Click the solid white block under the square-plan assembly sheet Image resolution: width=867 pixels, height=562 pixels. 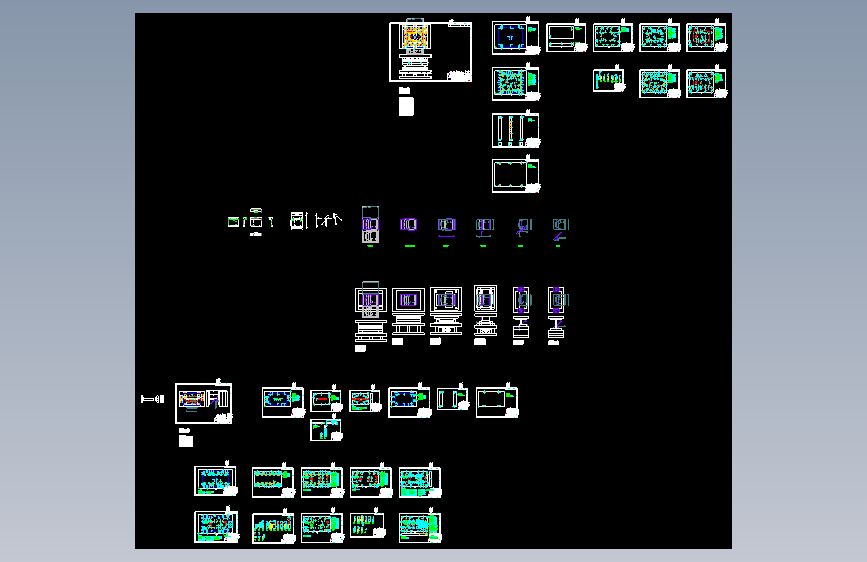coord(406,106)
